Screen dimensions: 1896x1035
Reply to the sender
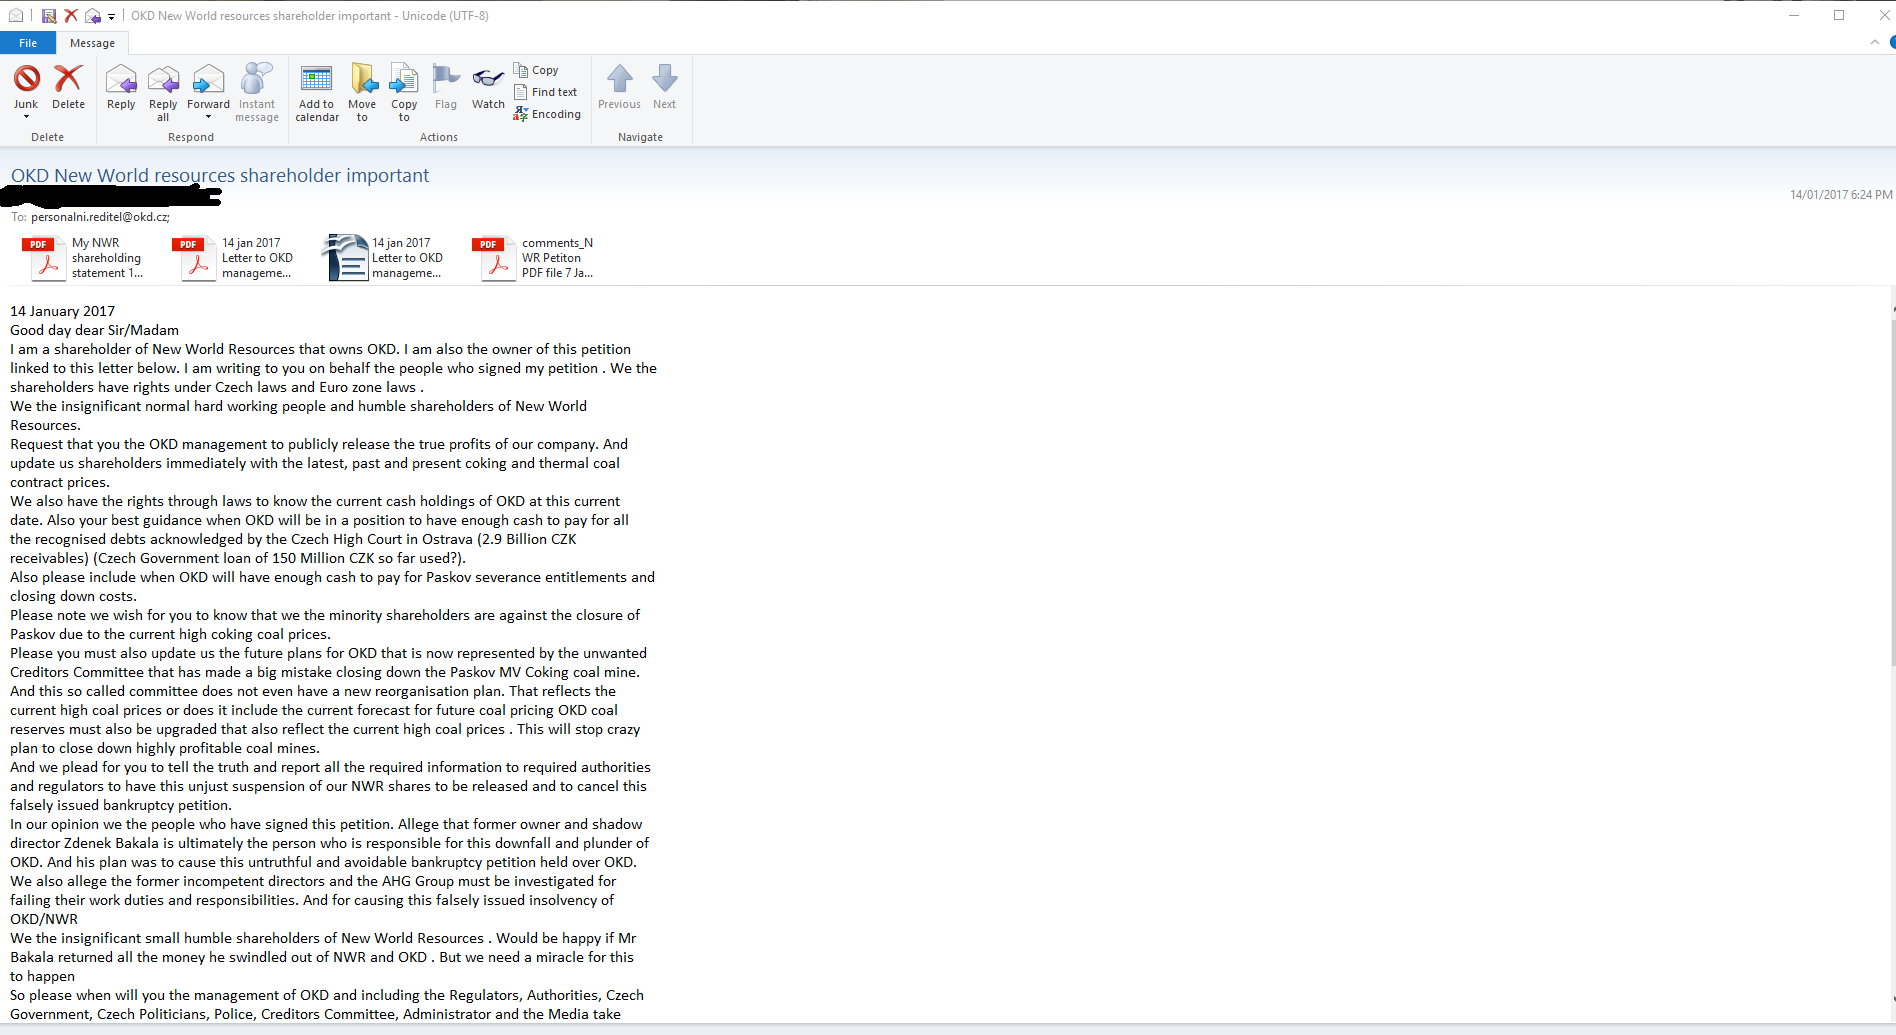point(121,86)
